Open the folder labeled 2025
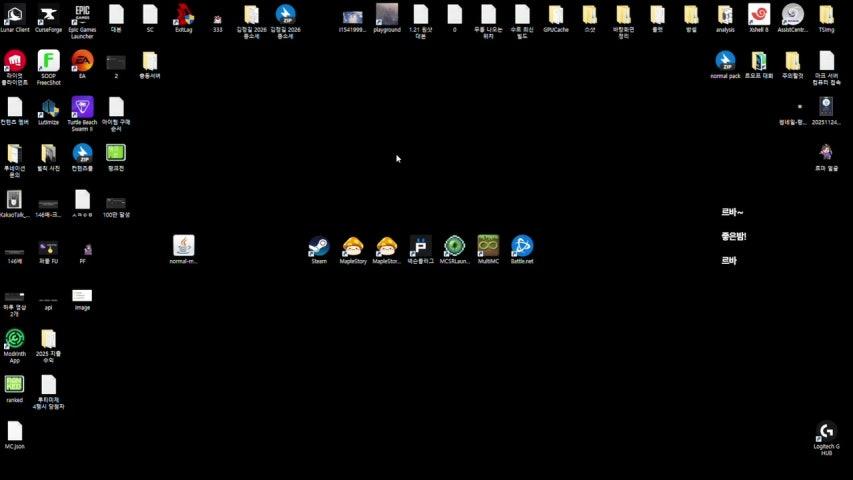Screen dimensions: 853x480 [48, 339]
